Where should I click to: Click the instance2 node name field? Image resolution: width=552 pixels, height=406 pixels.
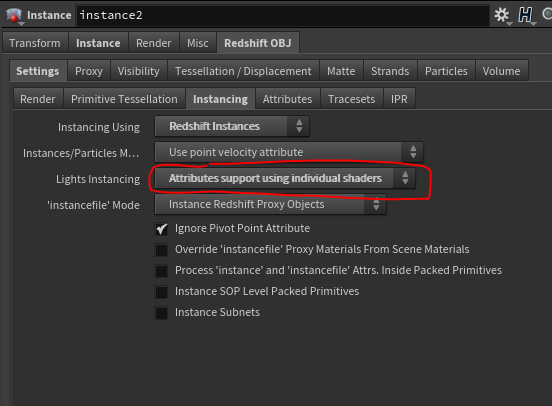[283, 15]
